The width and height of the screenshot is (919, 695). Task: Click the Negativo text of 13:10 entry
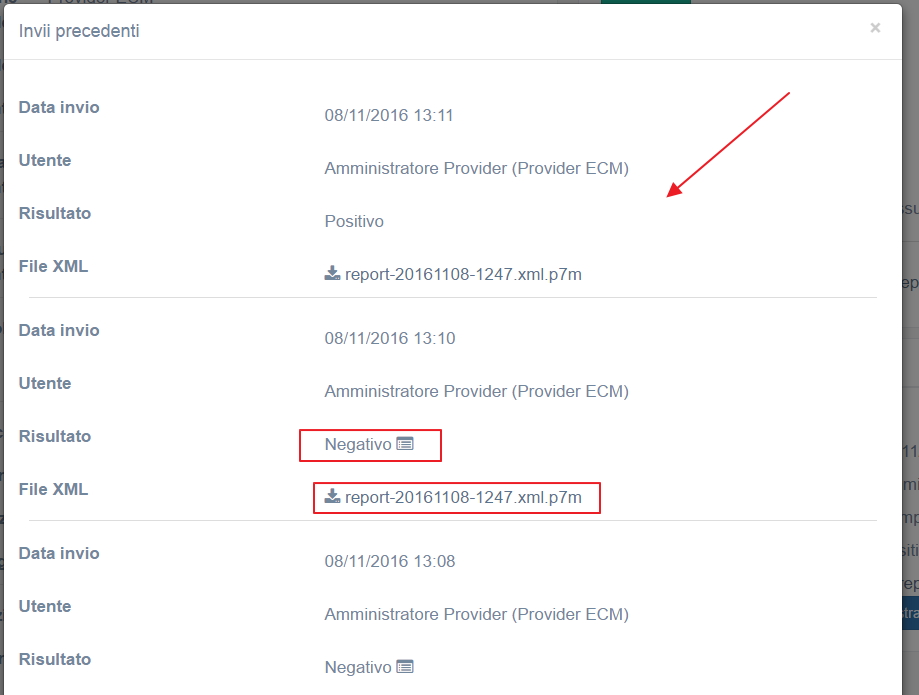click(x=358, y=444)
